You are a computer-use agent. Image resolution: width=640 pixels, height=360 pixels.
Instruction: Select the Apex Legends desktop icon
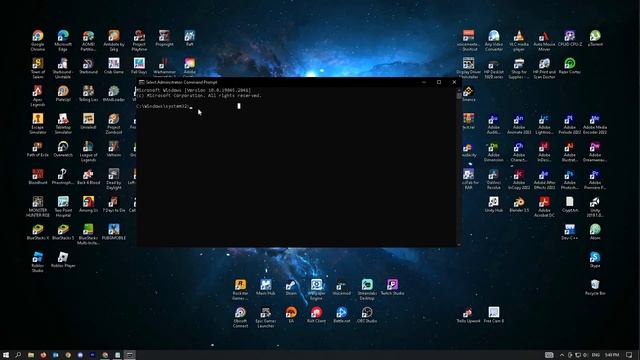[38, 96]
